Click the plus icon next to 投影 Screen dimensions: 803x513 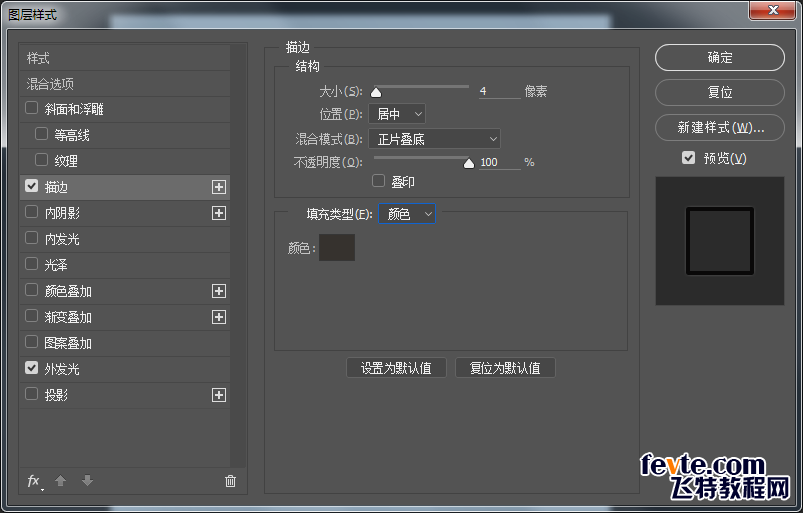pyautogui.click(x=219, y=395)
